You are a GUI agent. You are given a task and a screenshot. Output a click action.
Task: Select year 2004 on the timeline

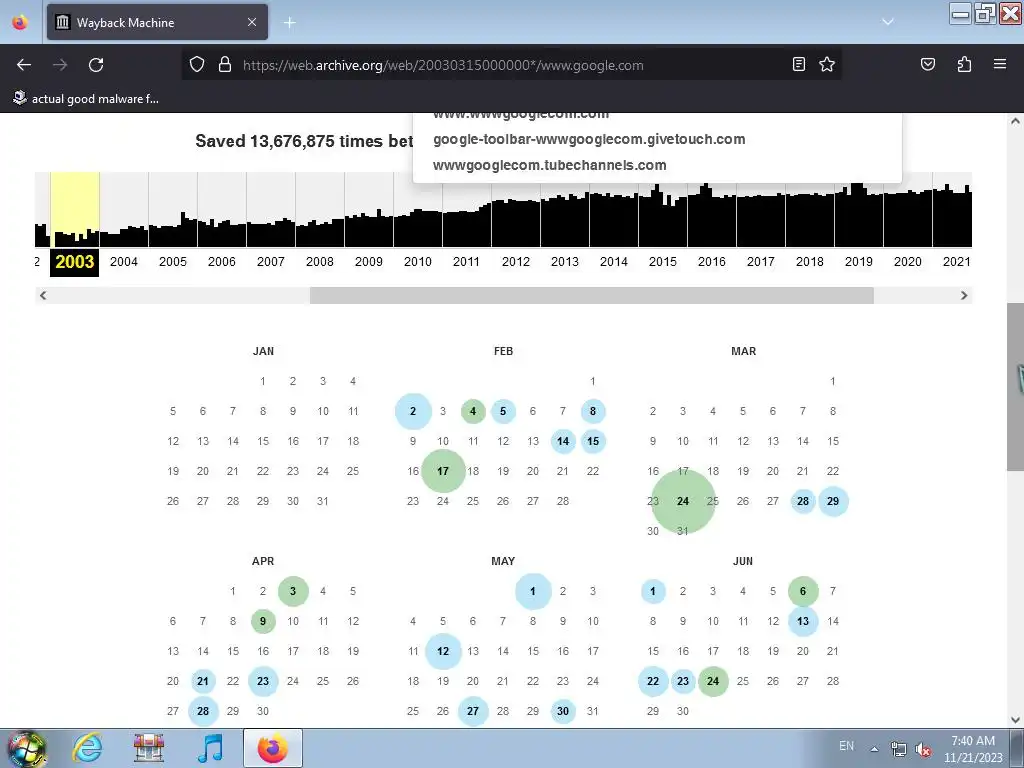[124, 262]
